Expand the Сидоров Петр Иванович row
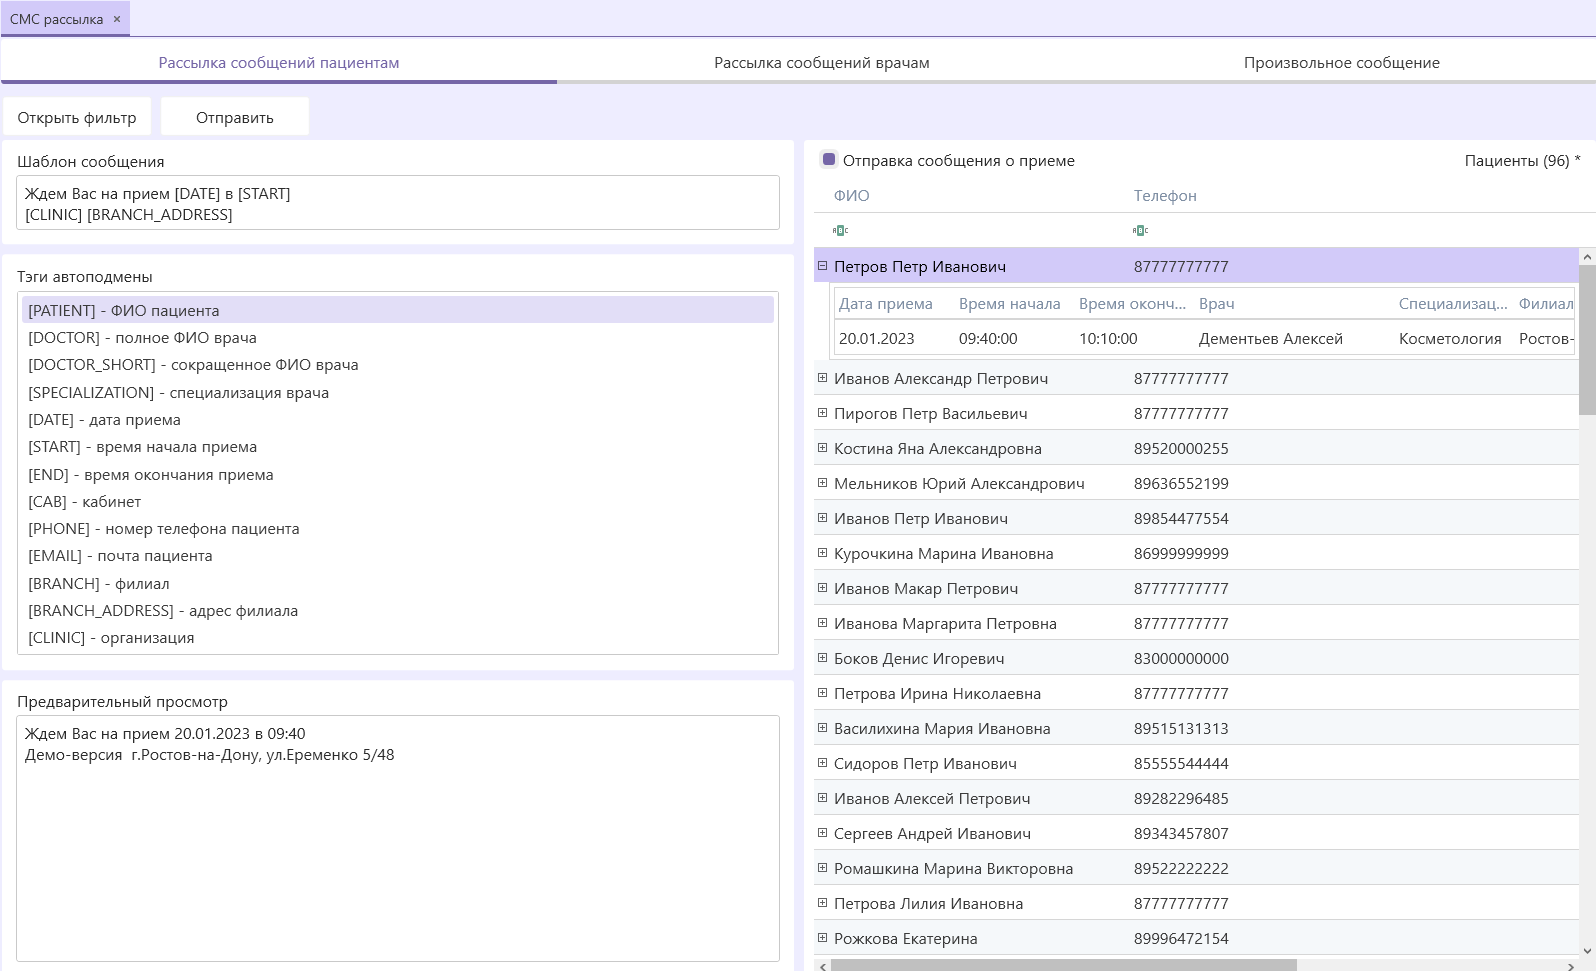 point(823,763)
